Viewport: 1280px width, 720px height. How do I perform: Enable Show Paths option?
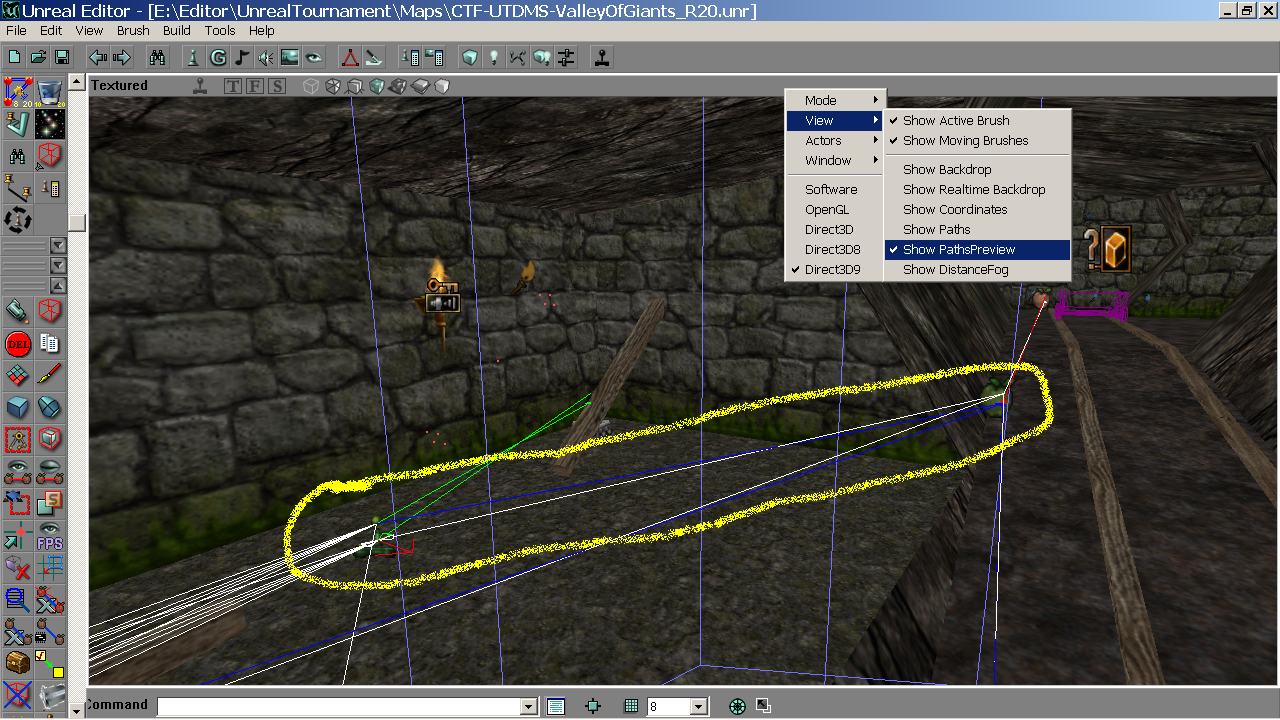point(978,229)
